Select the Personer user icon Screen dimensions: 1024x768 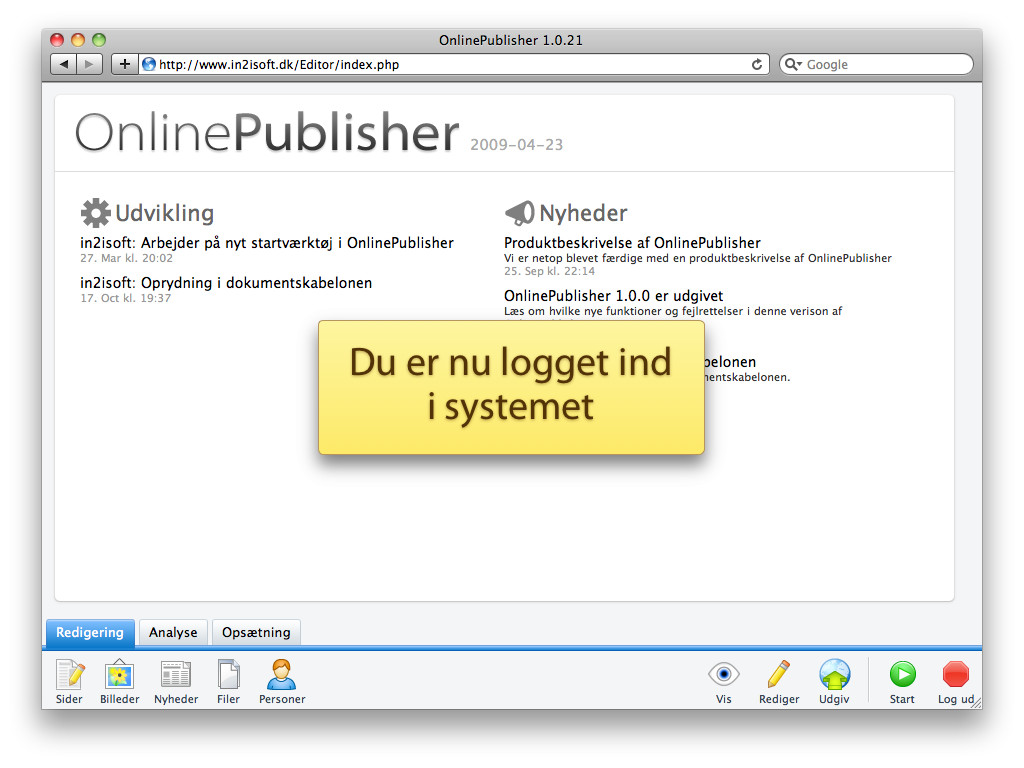point(281,676)
